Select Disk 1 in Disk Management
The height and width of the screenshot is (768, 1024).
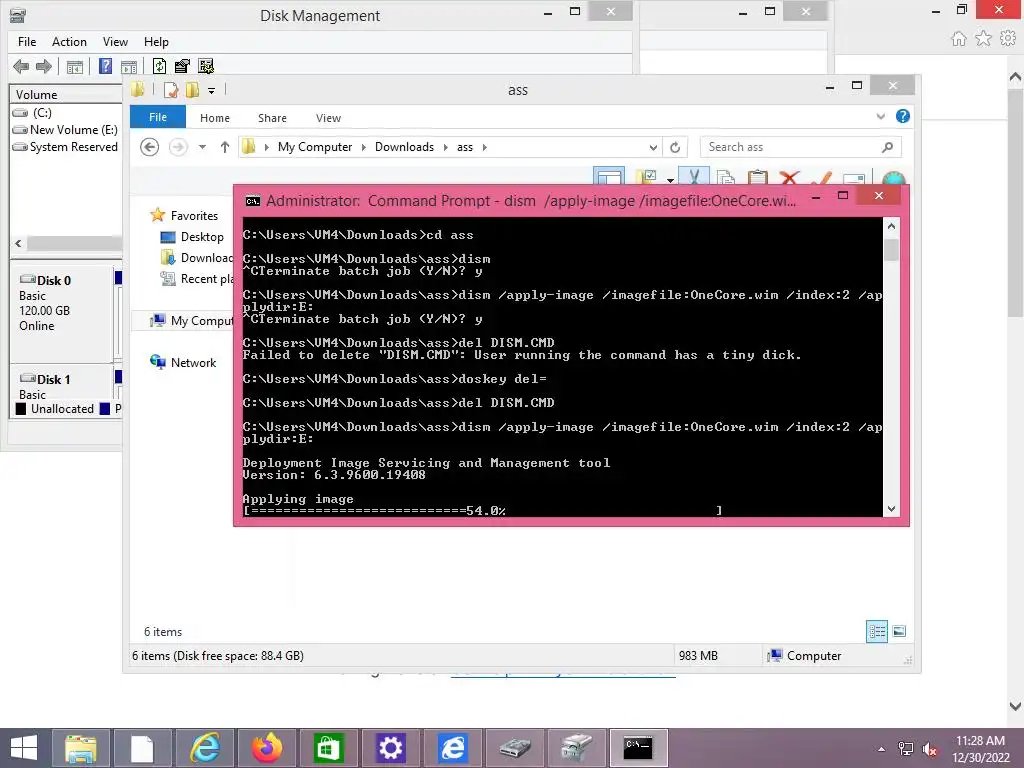pyautogui.click(x=61, y=385)
